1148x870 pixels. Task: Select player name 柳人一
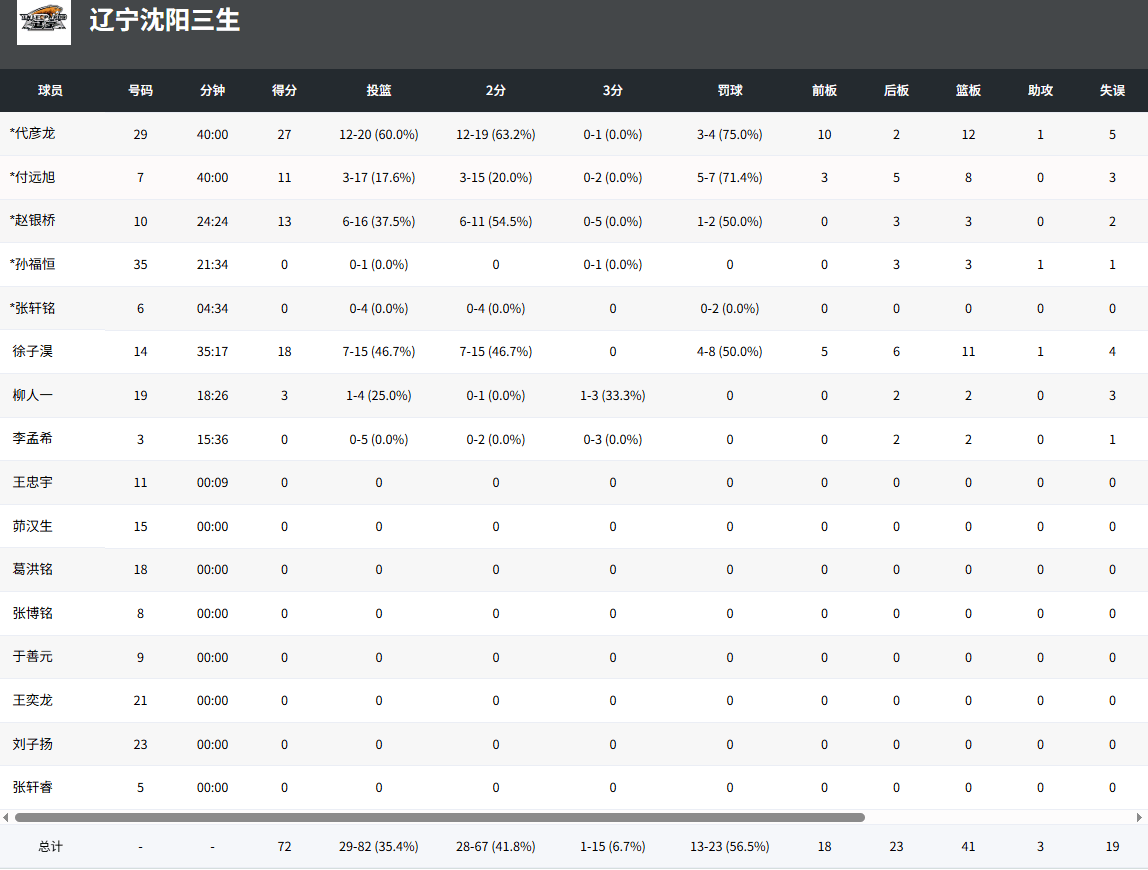pyautogui.click(x=32, y=395)
